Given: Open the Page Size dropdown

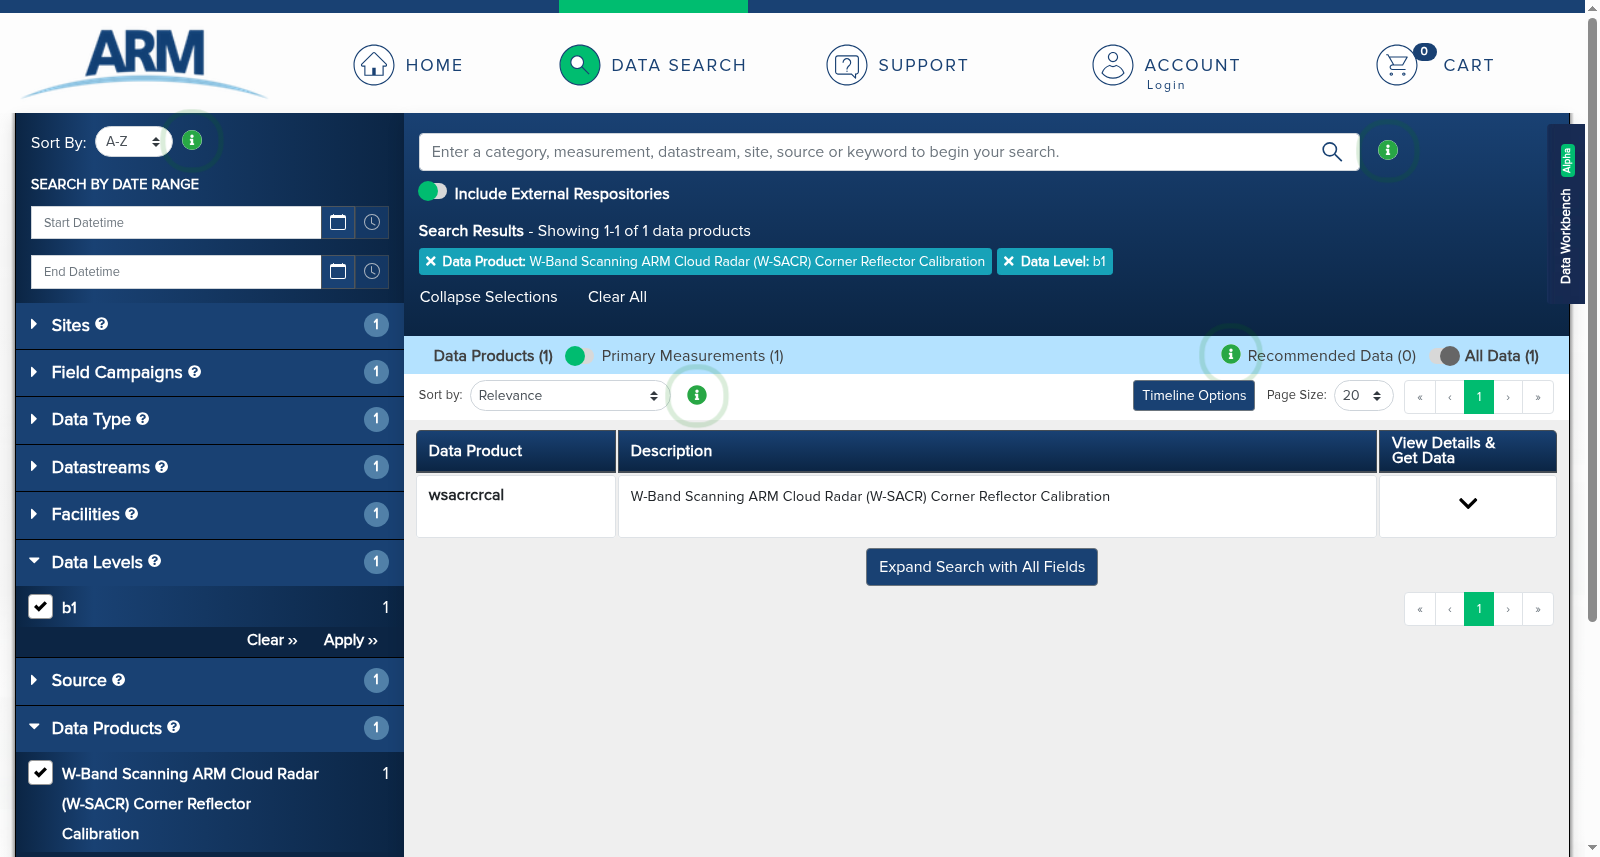Looking at the screenshot, I should pos(1364,395).
